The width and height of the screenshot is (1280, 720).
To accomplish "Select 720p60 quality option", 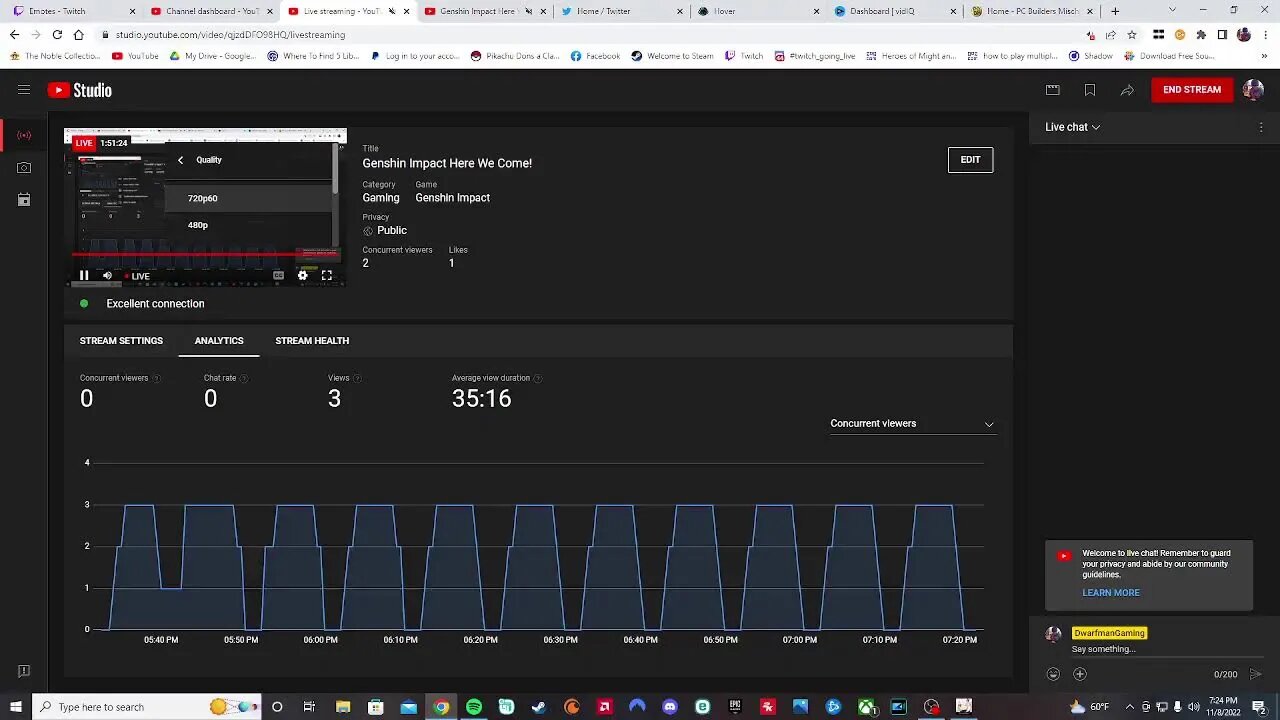I will [x=249, y=198].
